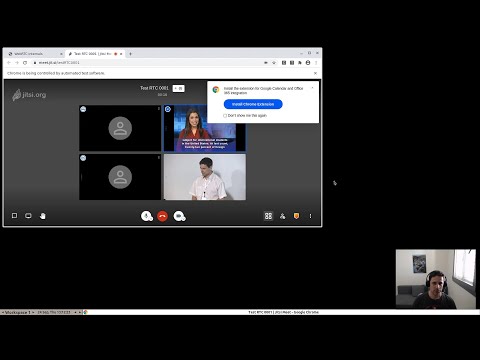Click the Jitsi Meet - Google Chrome taskbar title
The image size is (480, 360).
(283, 312)
